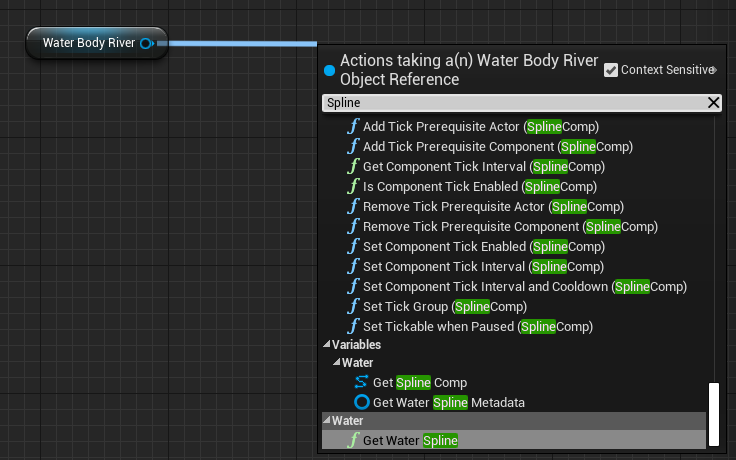Toggle the Context Sensitive checkbox
This screenshot has height=460, width=736.
[x=611, y=70]
